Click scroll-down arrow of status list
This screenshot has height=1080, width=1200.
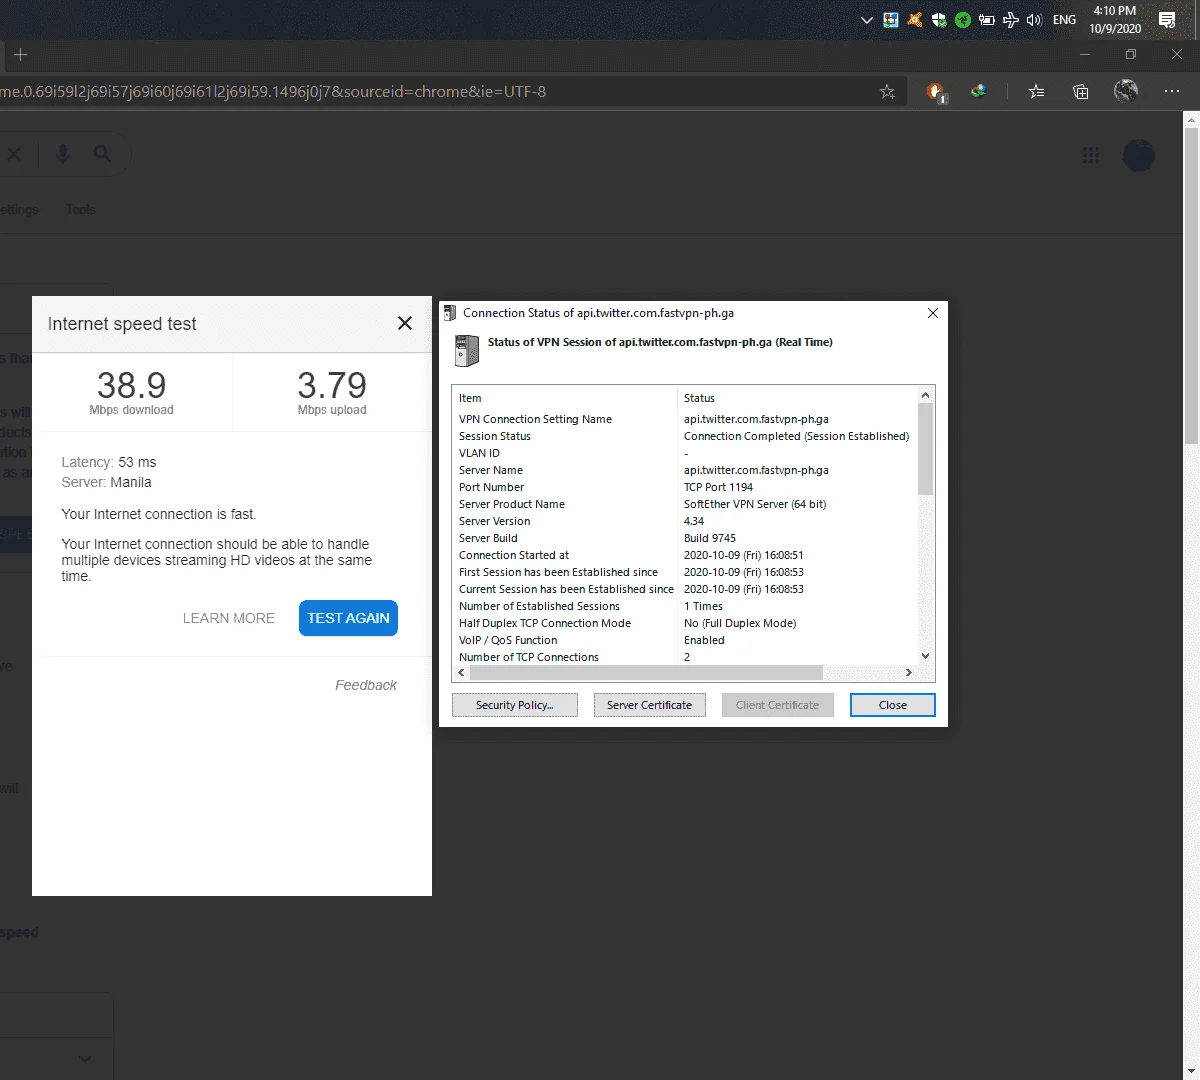(926, 656)
